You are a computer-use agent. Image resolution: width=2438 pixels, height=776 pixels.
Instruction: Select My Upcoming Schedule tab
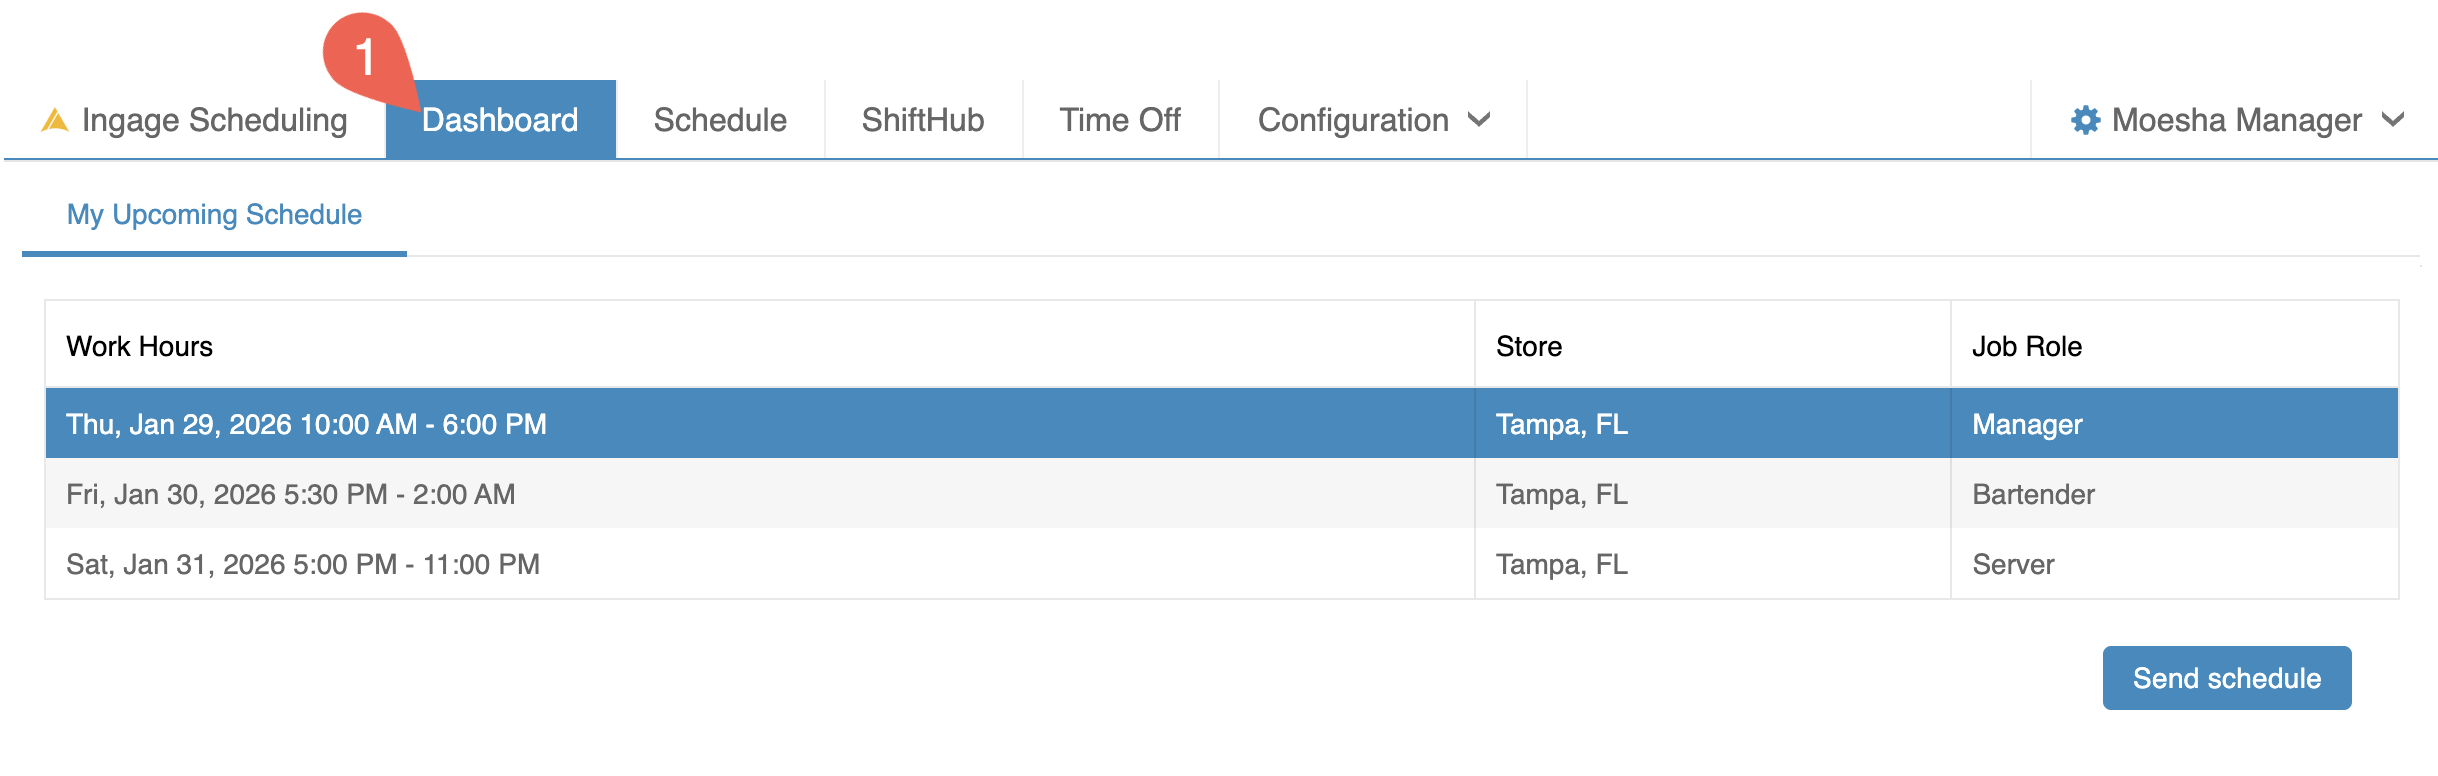pos(214,215)
